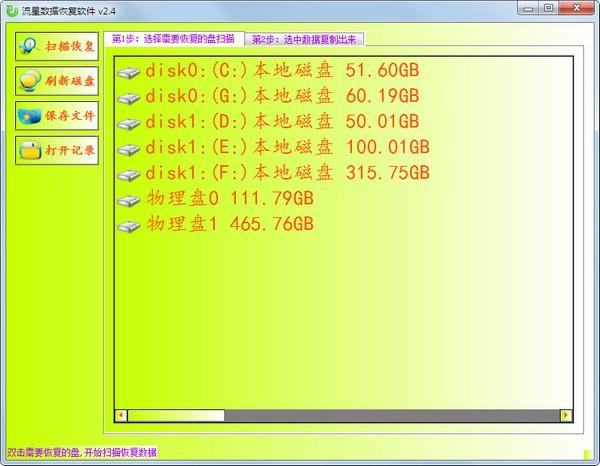This screenshot has width=600, height=466.
Task: Click the drive icon for disk0 (C:)
Action: [129, 72]
